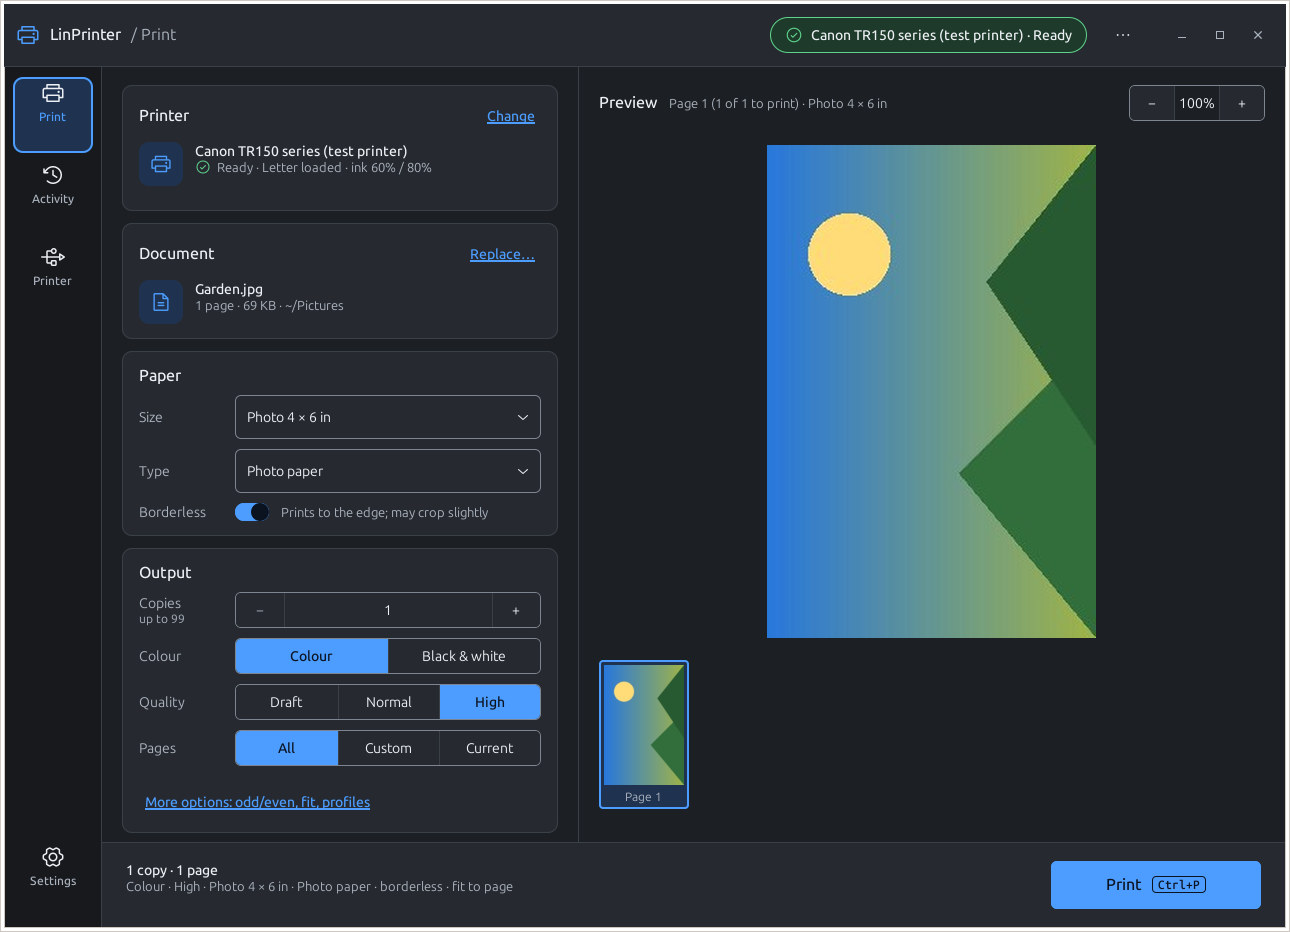Click the printer Ready status pill
This screenshot has height=932, width=1290.
[928, 35]
